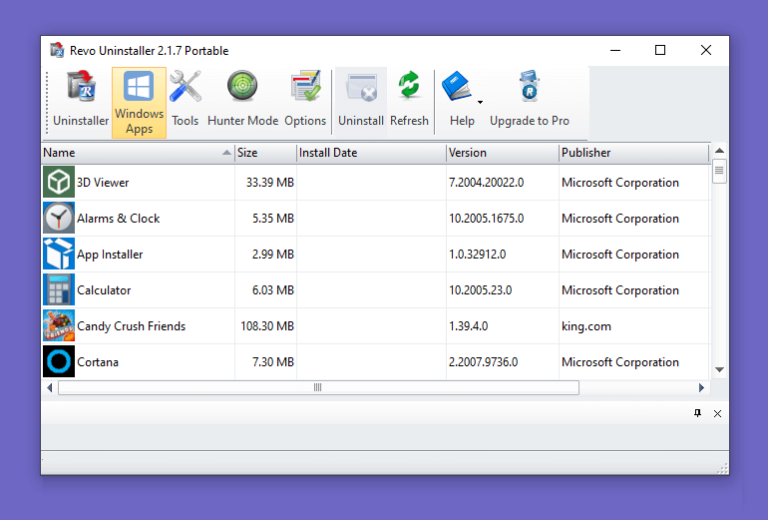The height and width of the screenshot is (520, 768).
Task: Pin the bottom description panel
Action: pos(697,413)
